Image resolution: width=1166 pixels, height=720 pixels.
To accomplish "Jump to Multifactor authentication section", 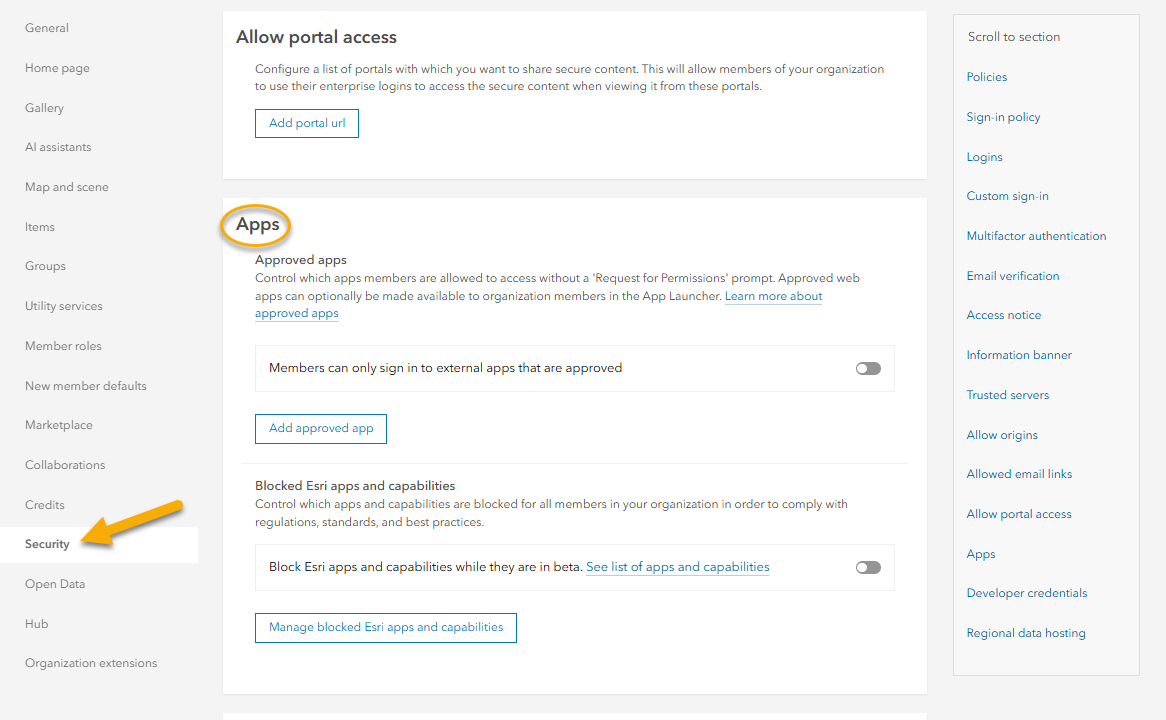I will (x=1036, y=236).
